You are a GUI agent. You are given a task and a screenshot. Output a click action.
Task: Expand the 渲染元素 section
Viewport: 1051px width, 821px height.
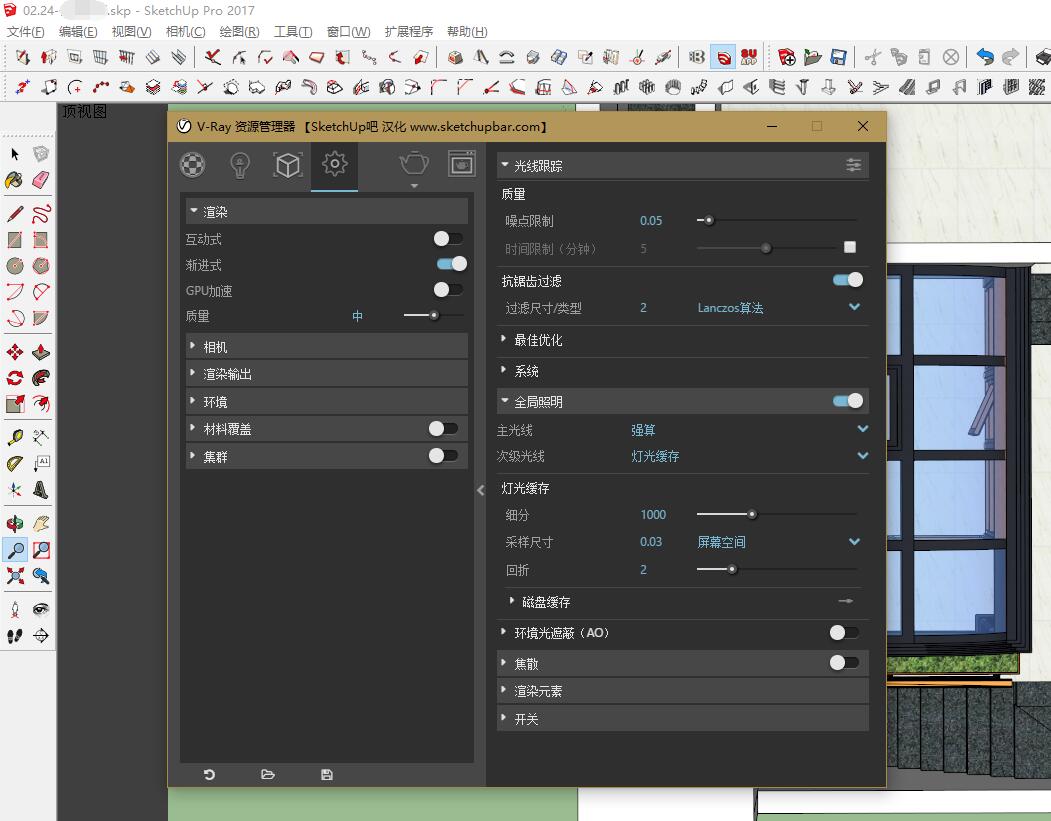683,691
